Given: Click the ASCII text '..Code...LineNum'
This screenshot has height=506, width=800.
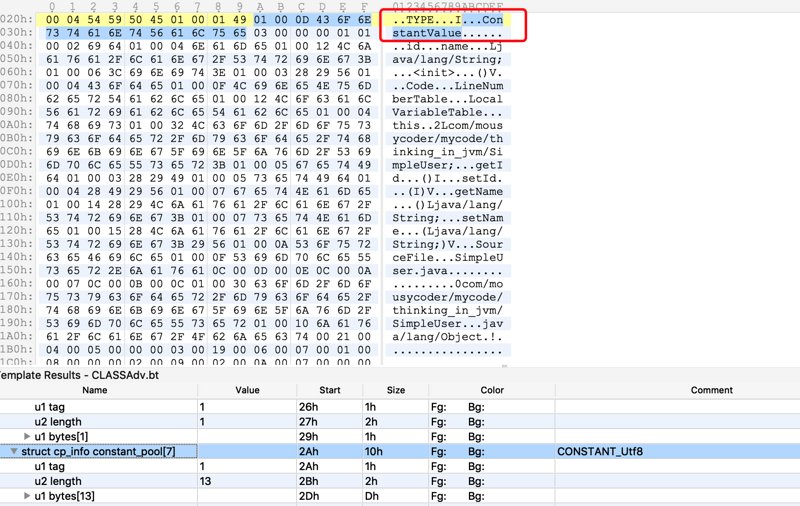Looking at the screenshot, I should (447, 86).
